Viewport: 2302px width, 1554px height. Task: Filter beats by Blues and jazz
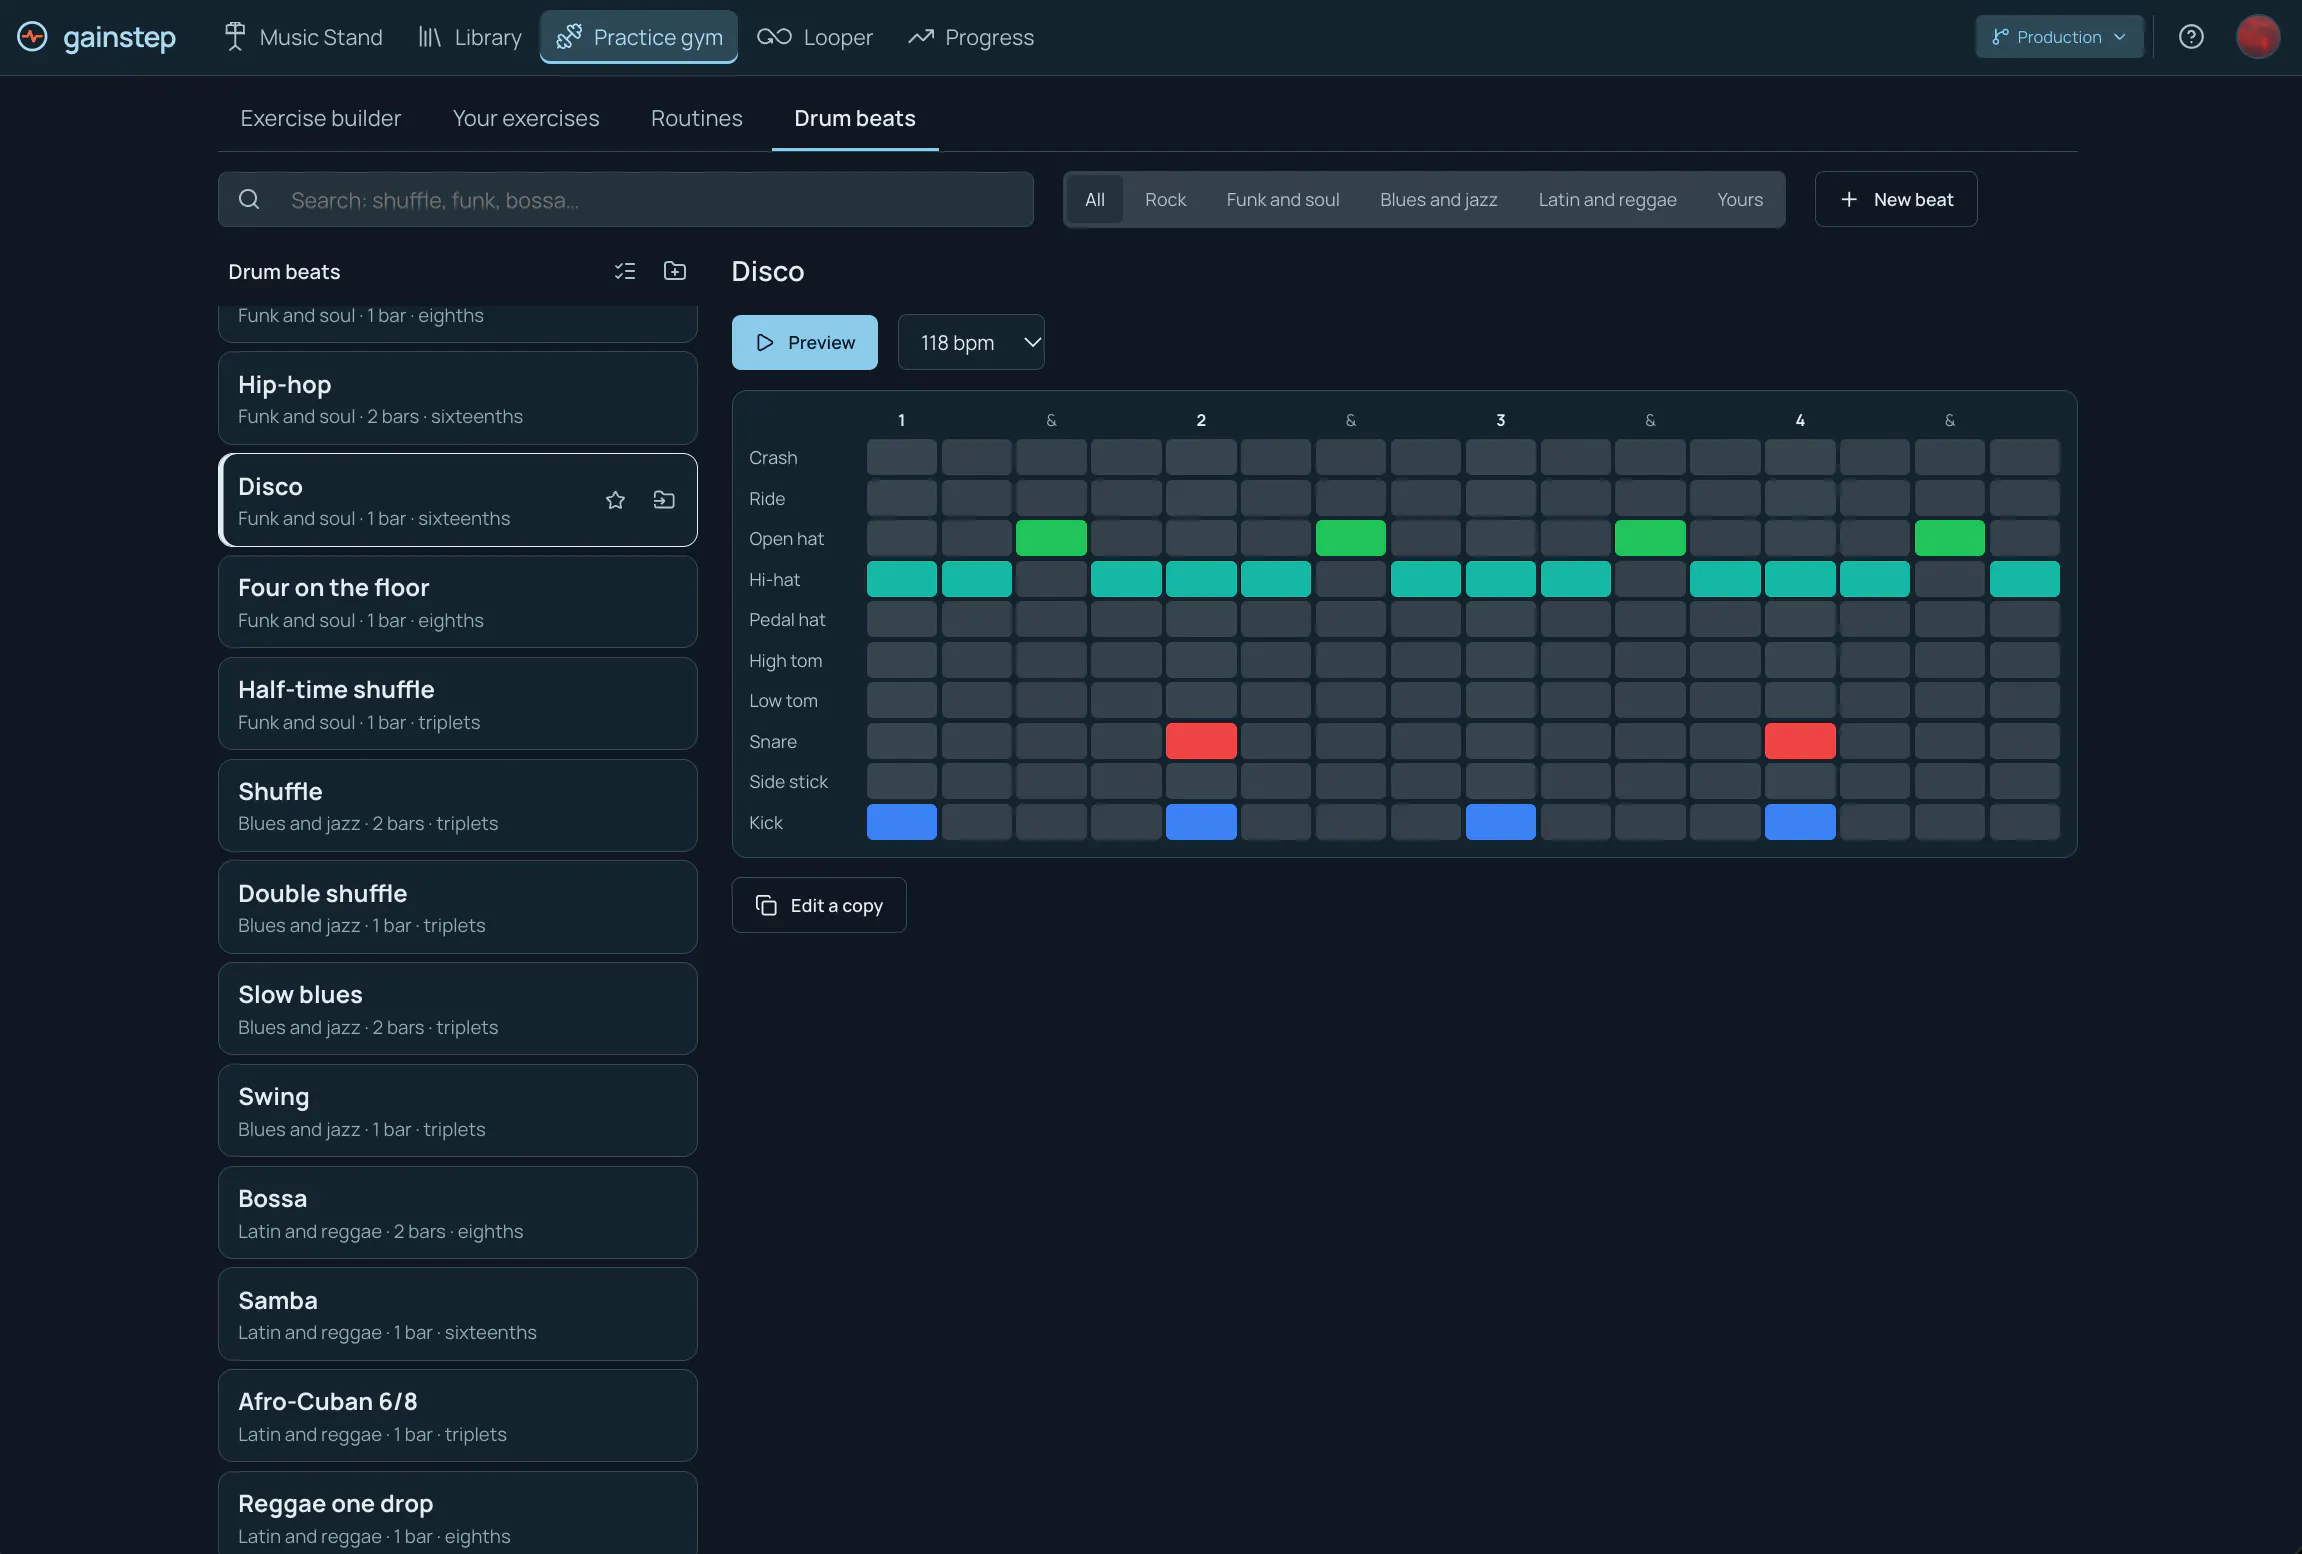[x=1438, y=200]
